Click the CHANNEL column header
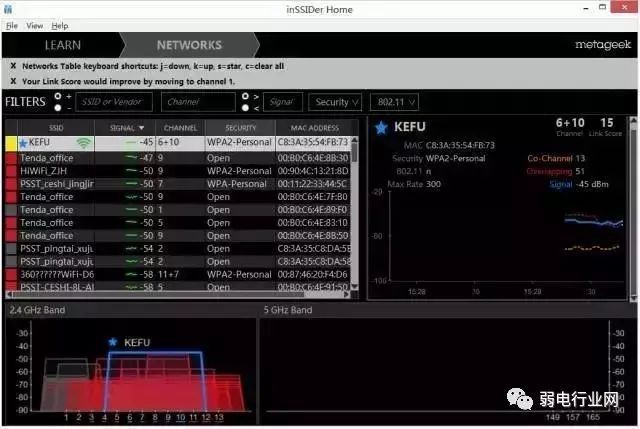The width and height of the screenshot is (640, 429). pyautogui.click(x=180, y=128)
